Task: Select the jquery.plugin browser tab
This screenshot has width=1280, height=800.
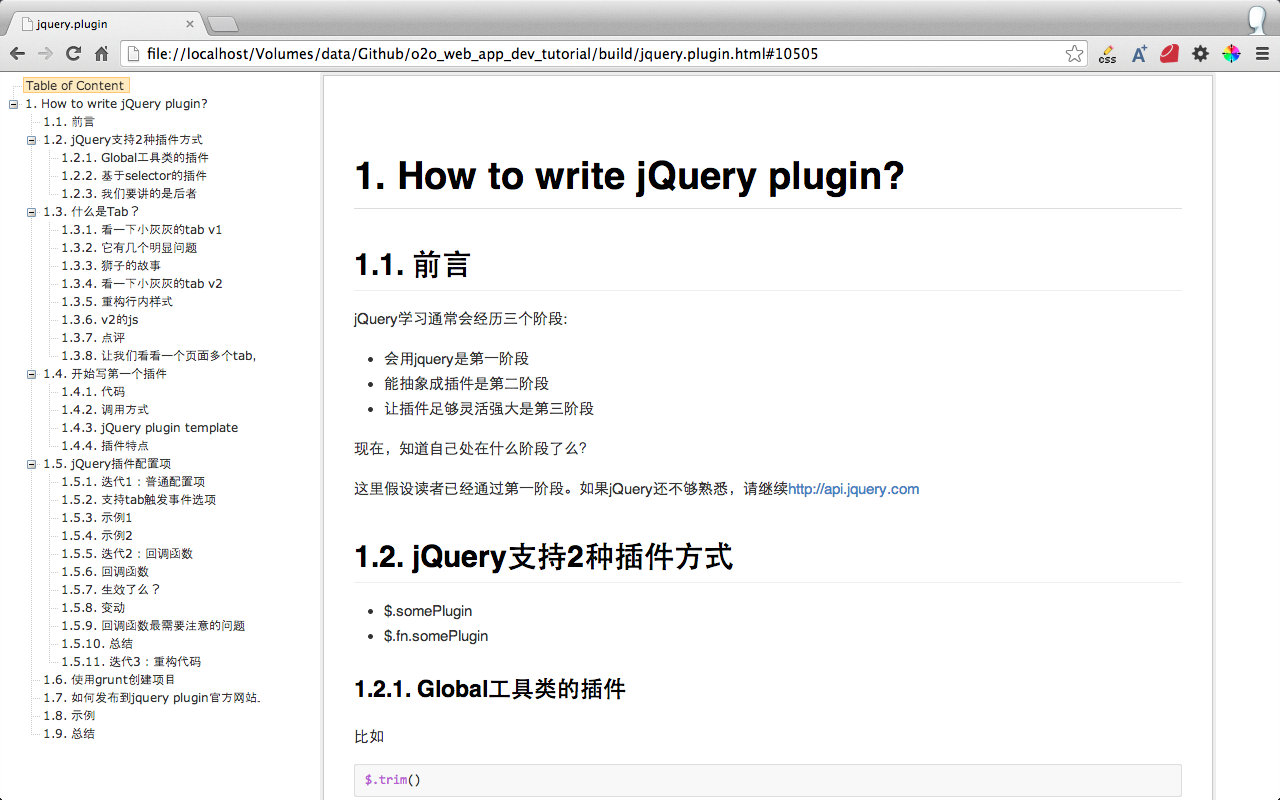Action: coord(104,24)
